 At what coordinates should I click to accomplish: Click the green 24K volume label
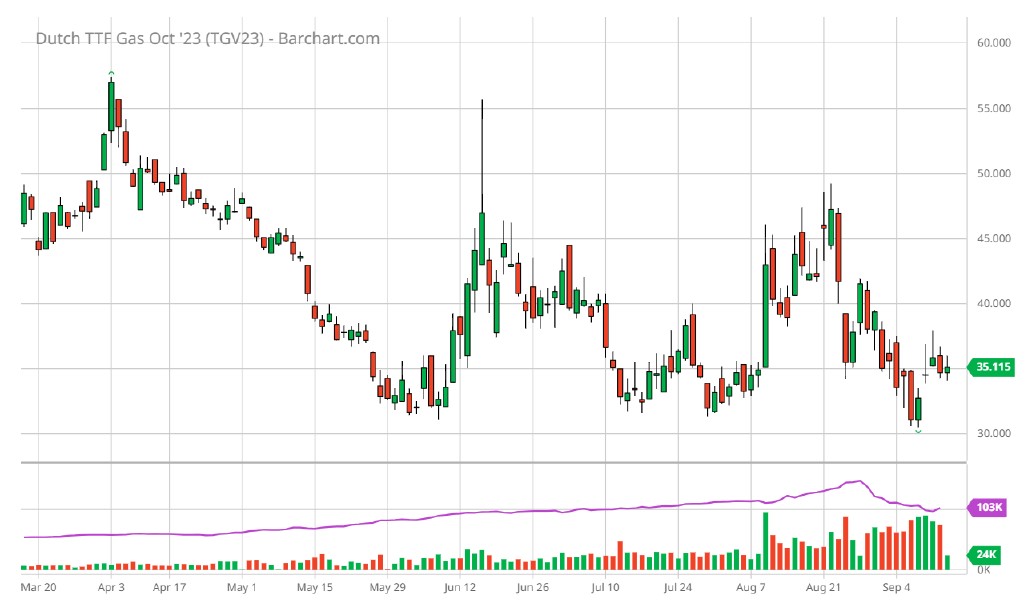(985, 555)
